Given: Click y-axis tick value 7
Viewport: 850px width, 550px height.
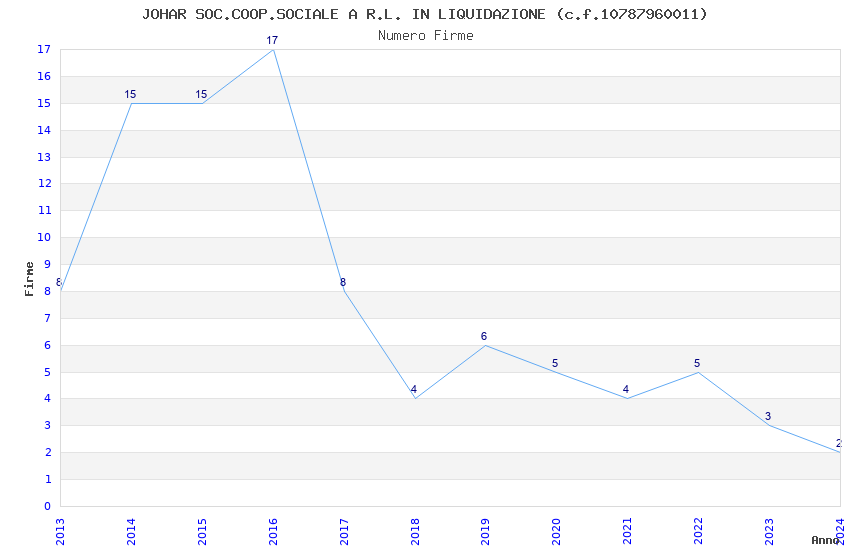Looking at the screenshot, I should [x=48, y=318].
